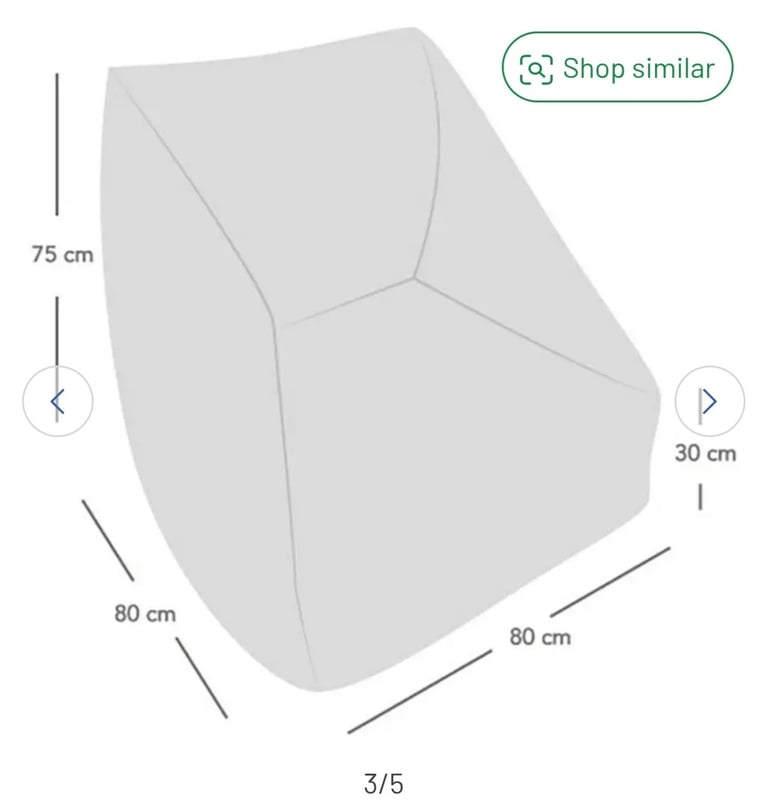Click the short vertical line under 30 cm
Image resolution: width=768 pixels, height=805 pixels.
tap(700, 497)
